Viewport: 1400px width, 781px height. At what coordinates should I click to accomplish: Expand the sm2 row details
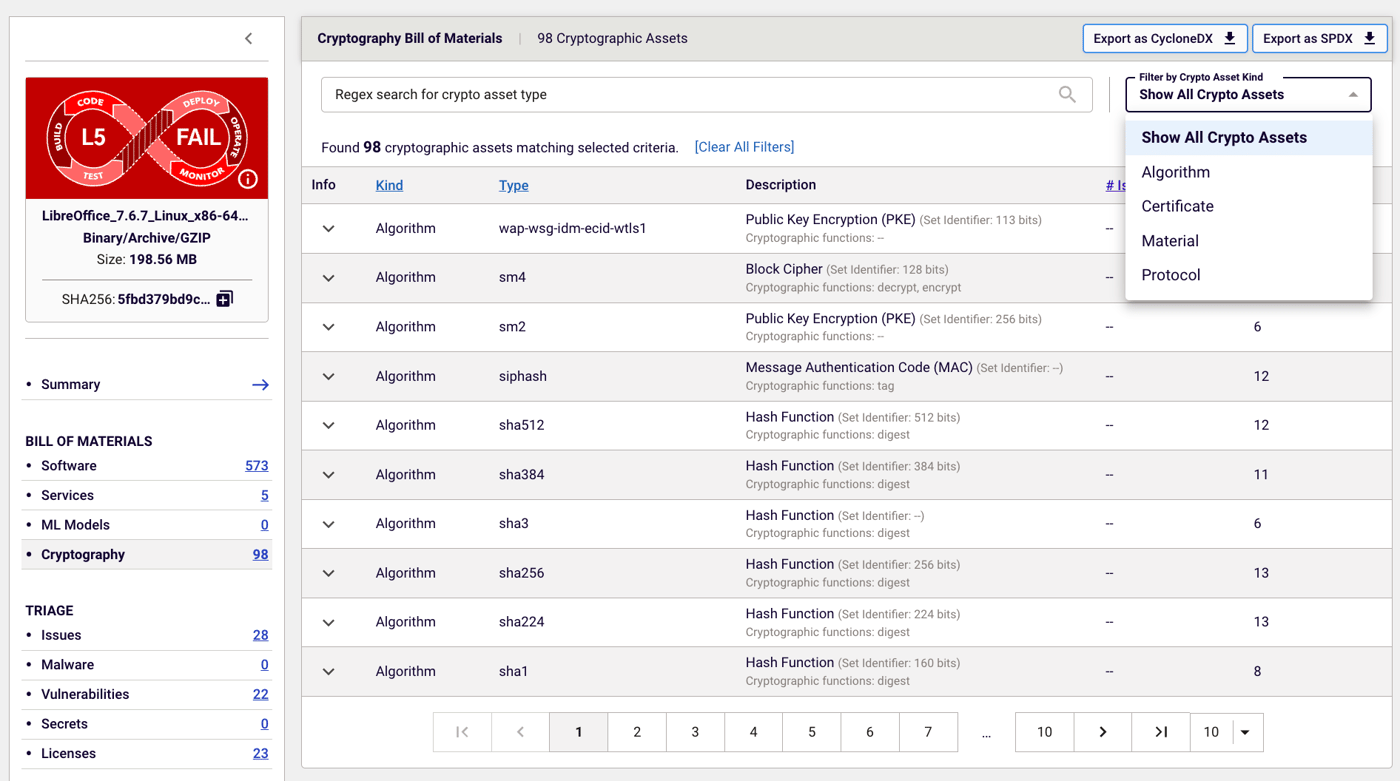coord(328,327)
